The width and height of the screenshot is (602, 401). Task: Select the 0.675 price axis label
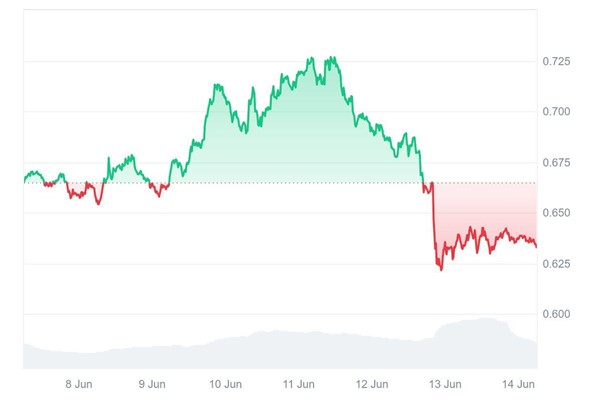pos(556,163)
